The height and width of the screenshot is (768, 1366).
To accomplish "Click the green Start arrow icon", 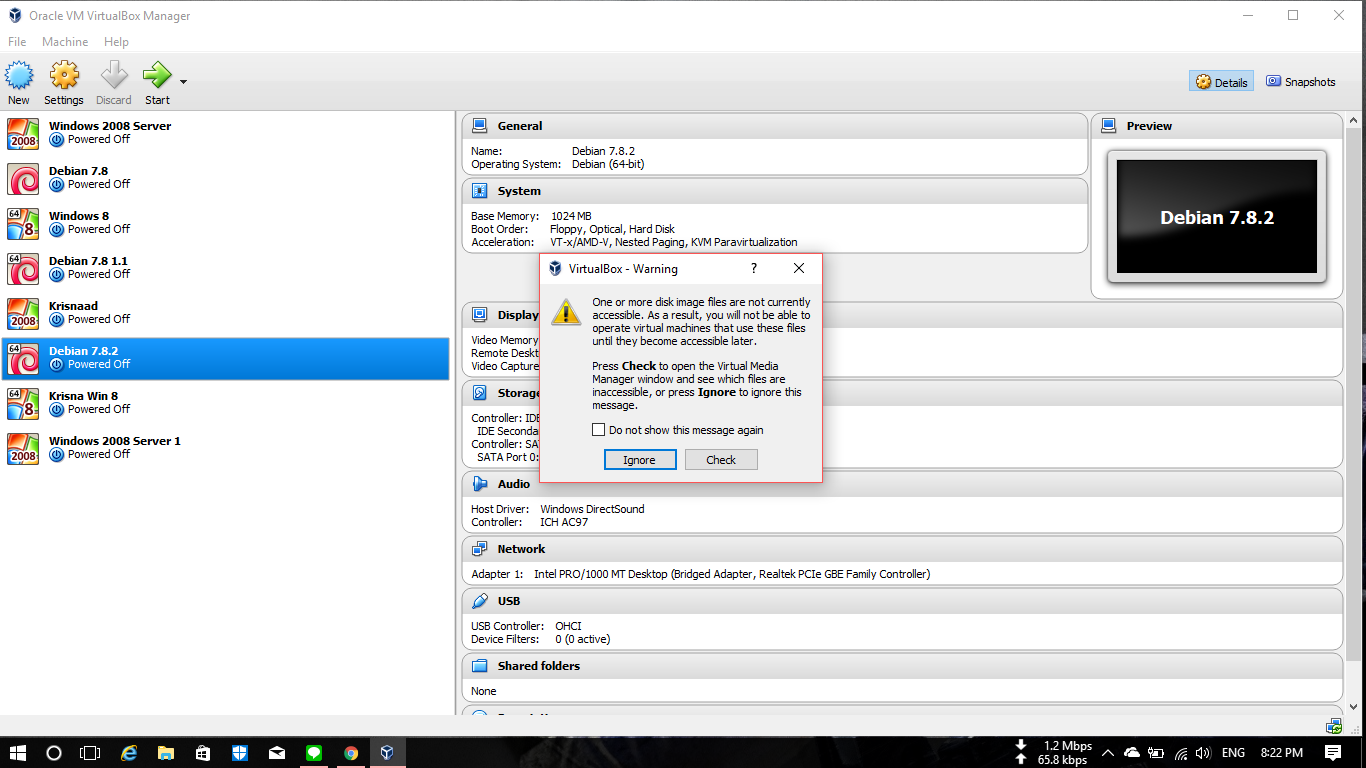I will coord(157,75).
